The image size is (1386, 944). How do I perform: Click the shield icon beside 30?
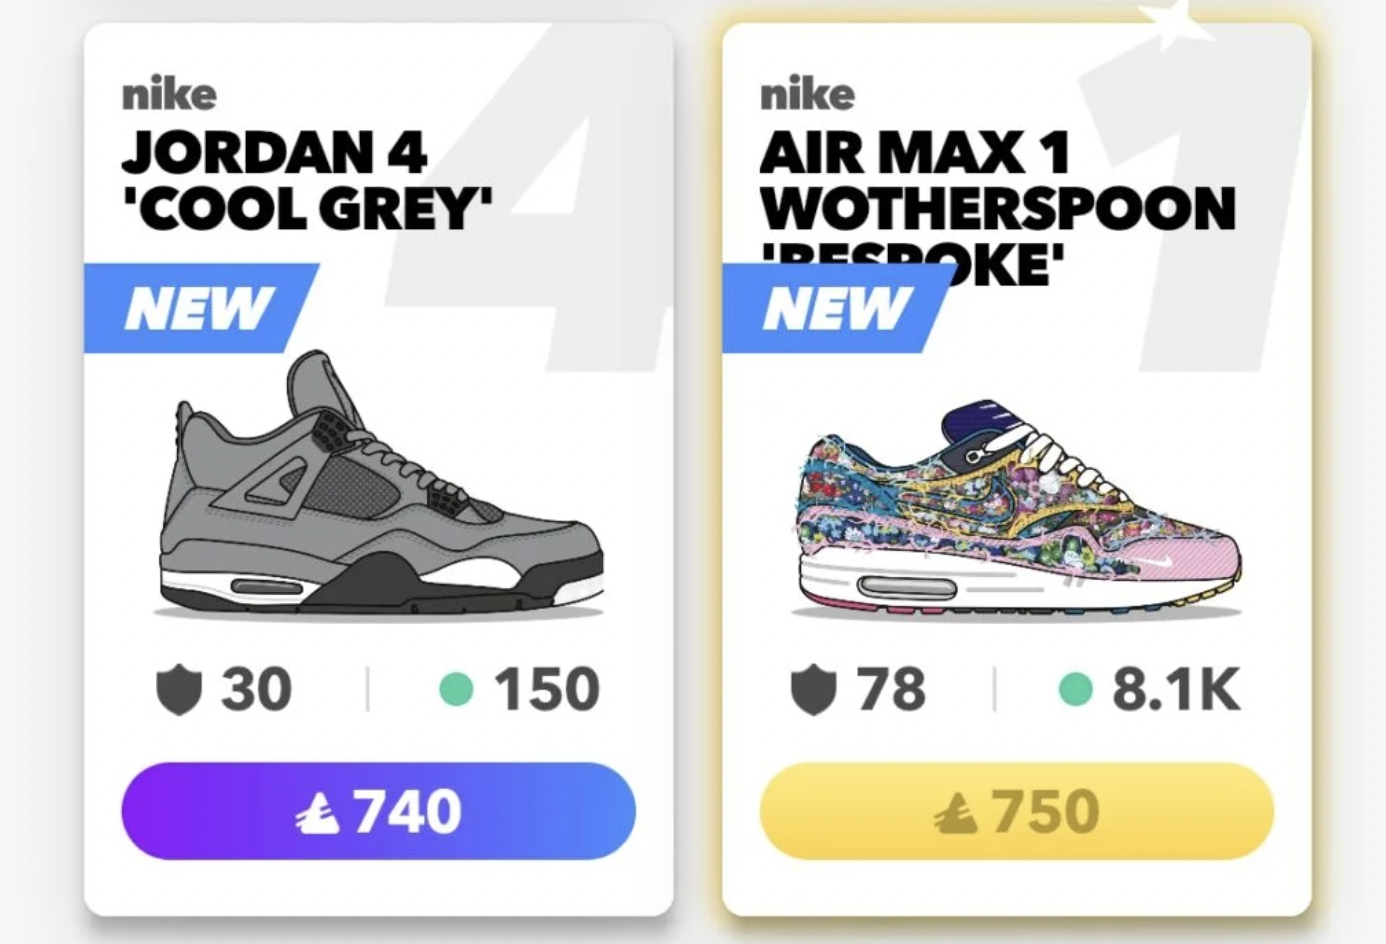pos(179,690)
